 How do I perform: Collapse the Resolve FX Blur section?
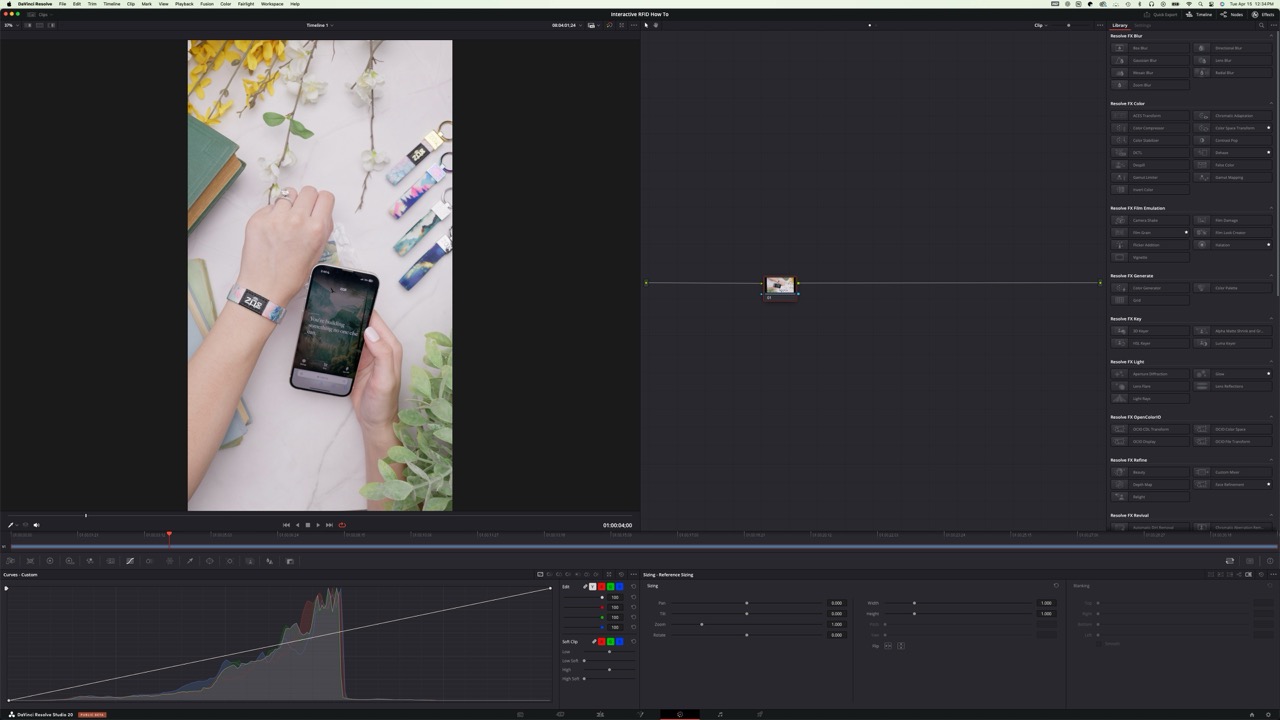click(x=1272, y=36)
